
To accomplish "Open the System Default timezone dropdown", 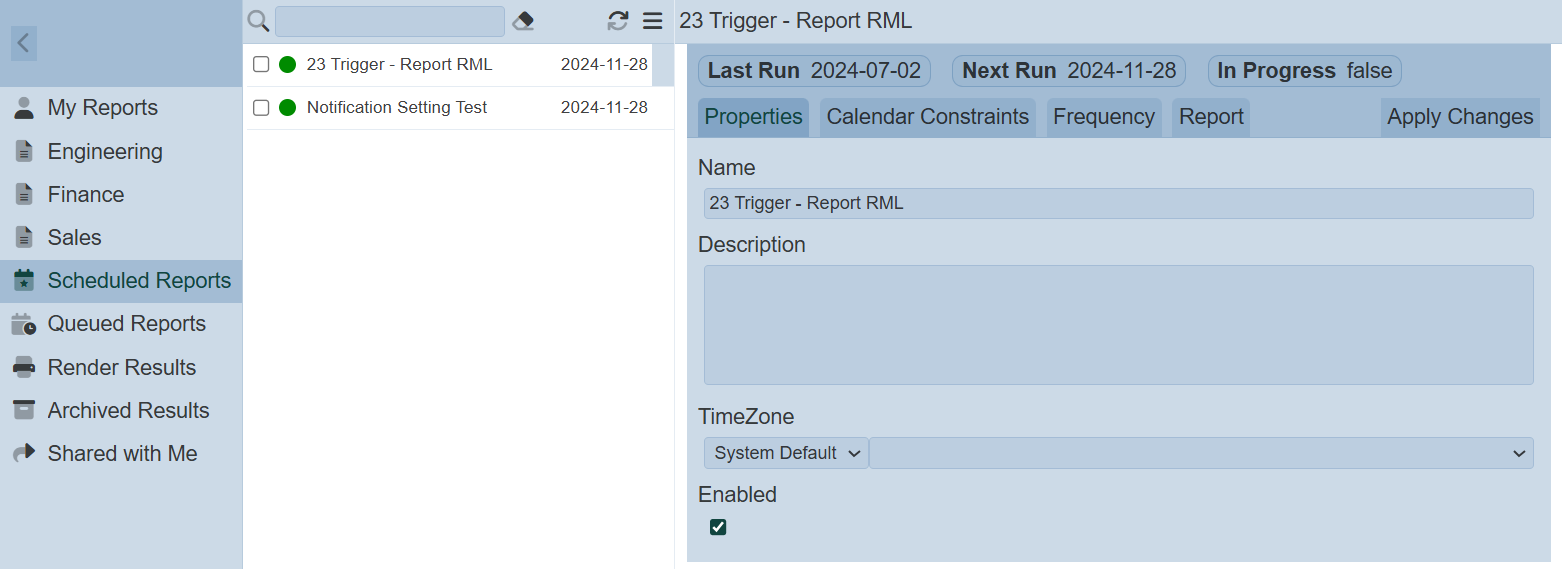I will 786,453.
